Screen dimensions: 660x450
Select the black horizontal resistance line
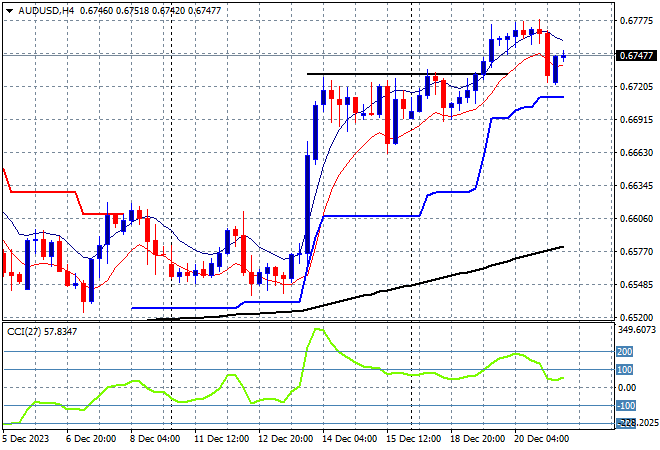407,74
